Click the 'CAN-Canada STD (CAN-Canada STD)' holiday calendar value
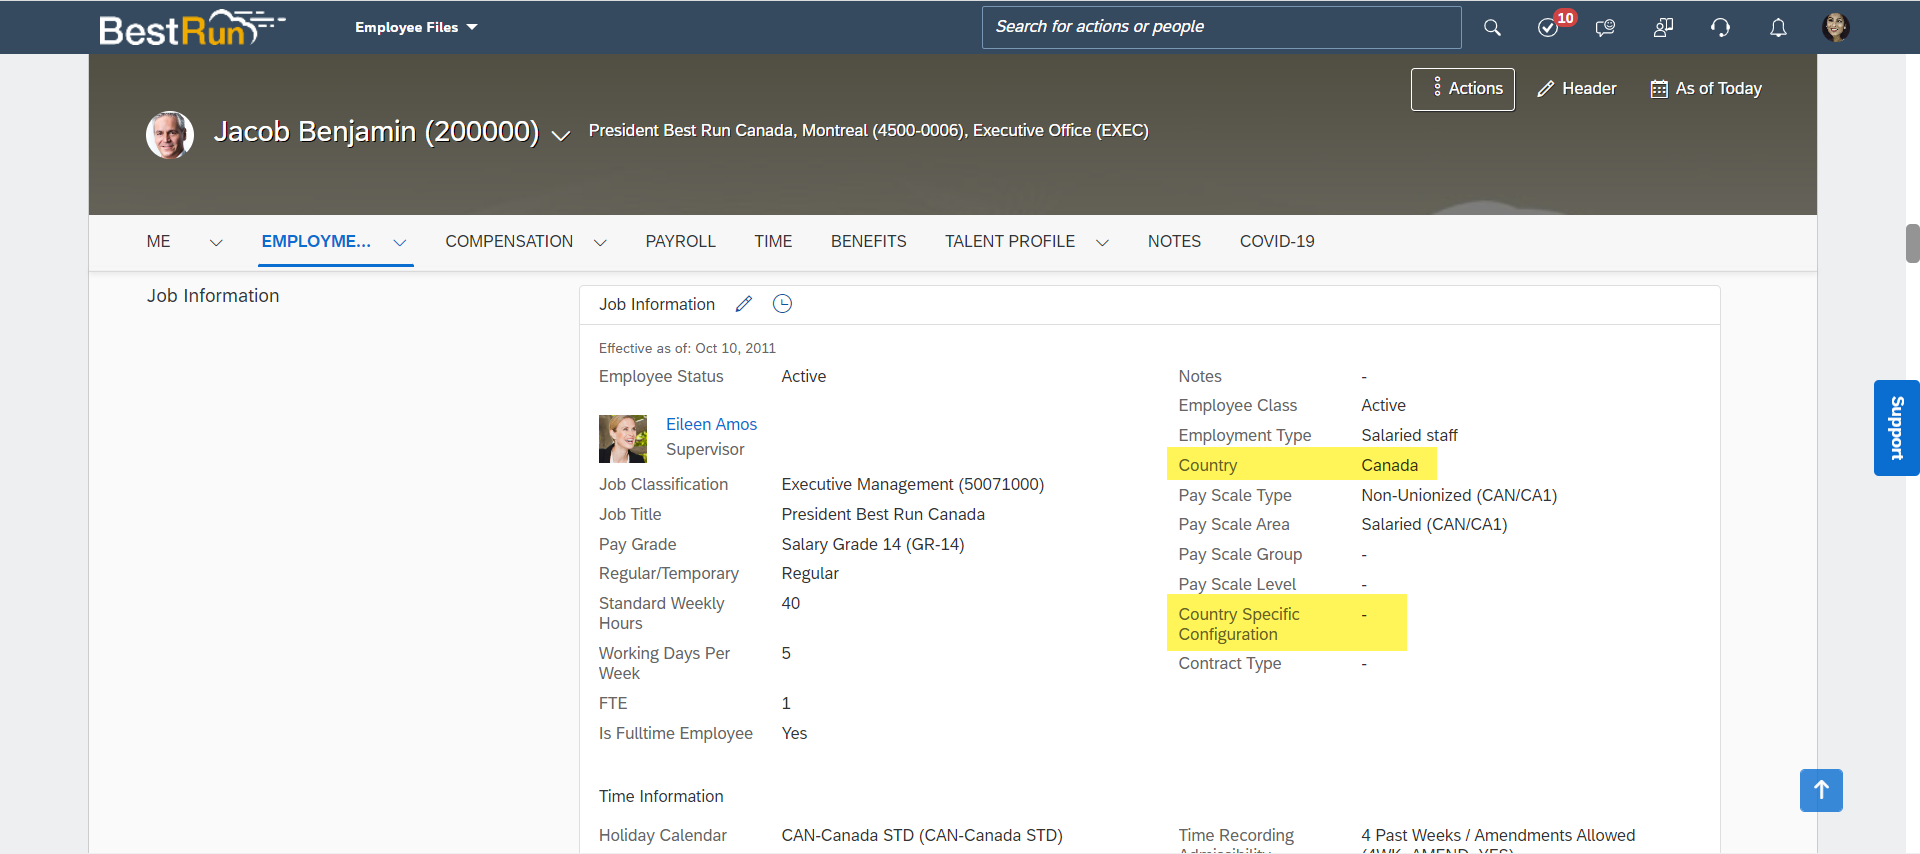1920x854 pixels. point(921,835)
